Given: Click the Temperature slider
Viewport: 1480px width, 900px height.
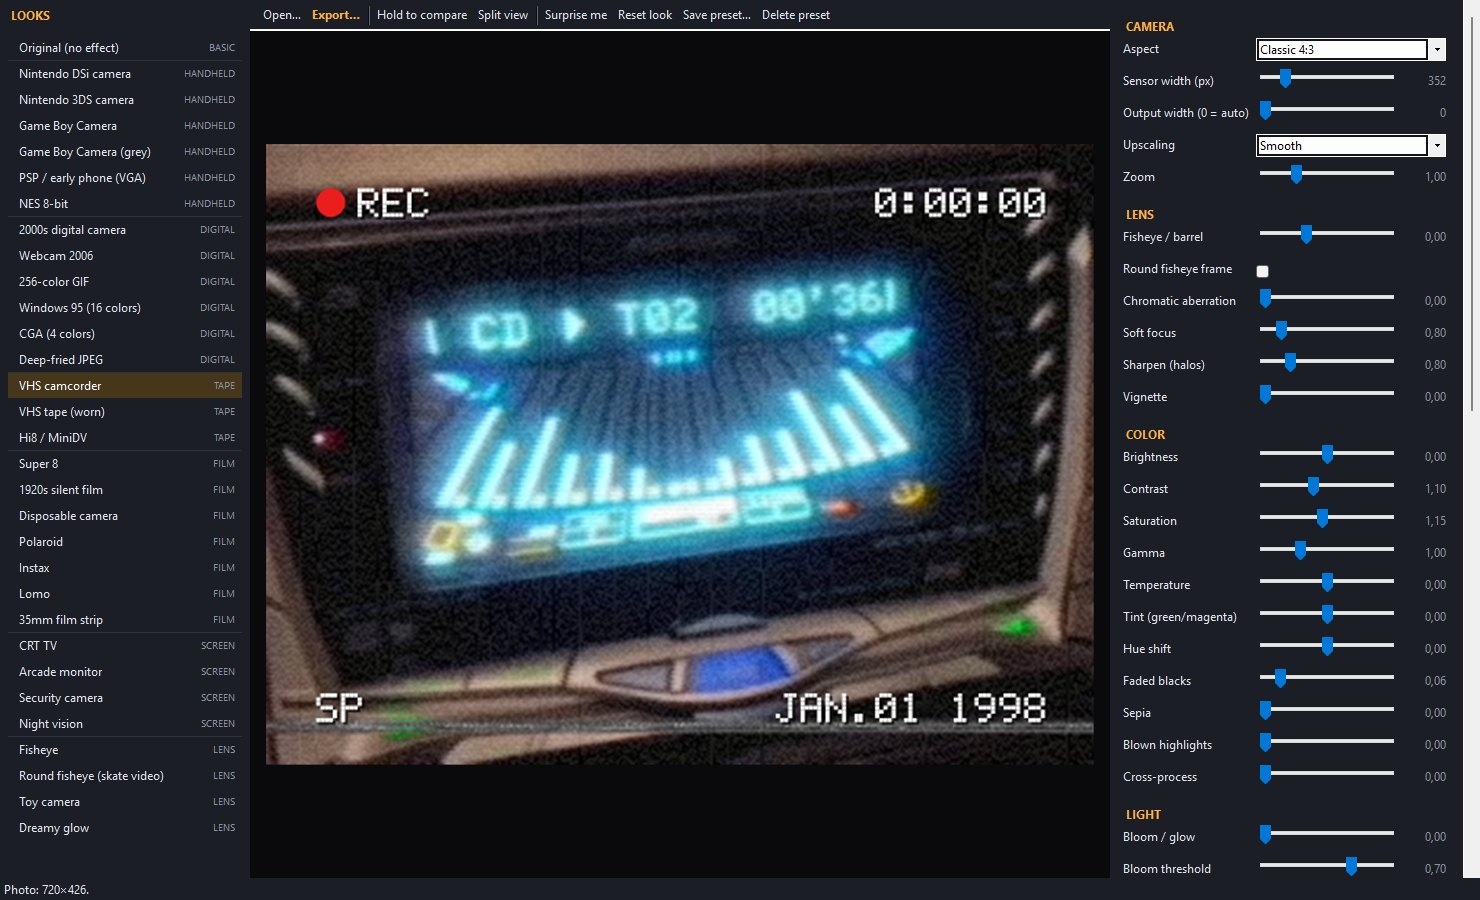Looking at the screenshot, I should (x=1326, y=582).
